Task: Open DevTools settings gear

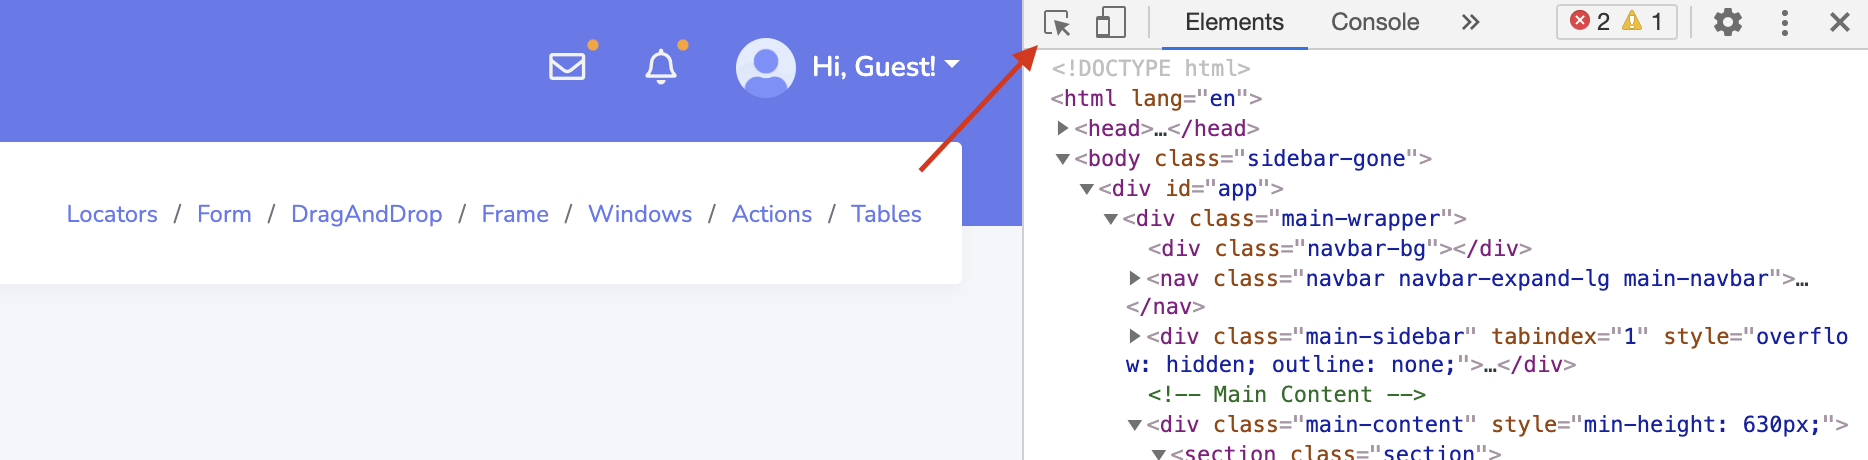Action: 1728,22
